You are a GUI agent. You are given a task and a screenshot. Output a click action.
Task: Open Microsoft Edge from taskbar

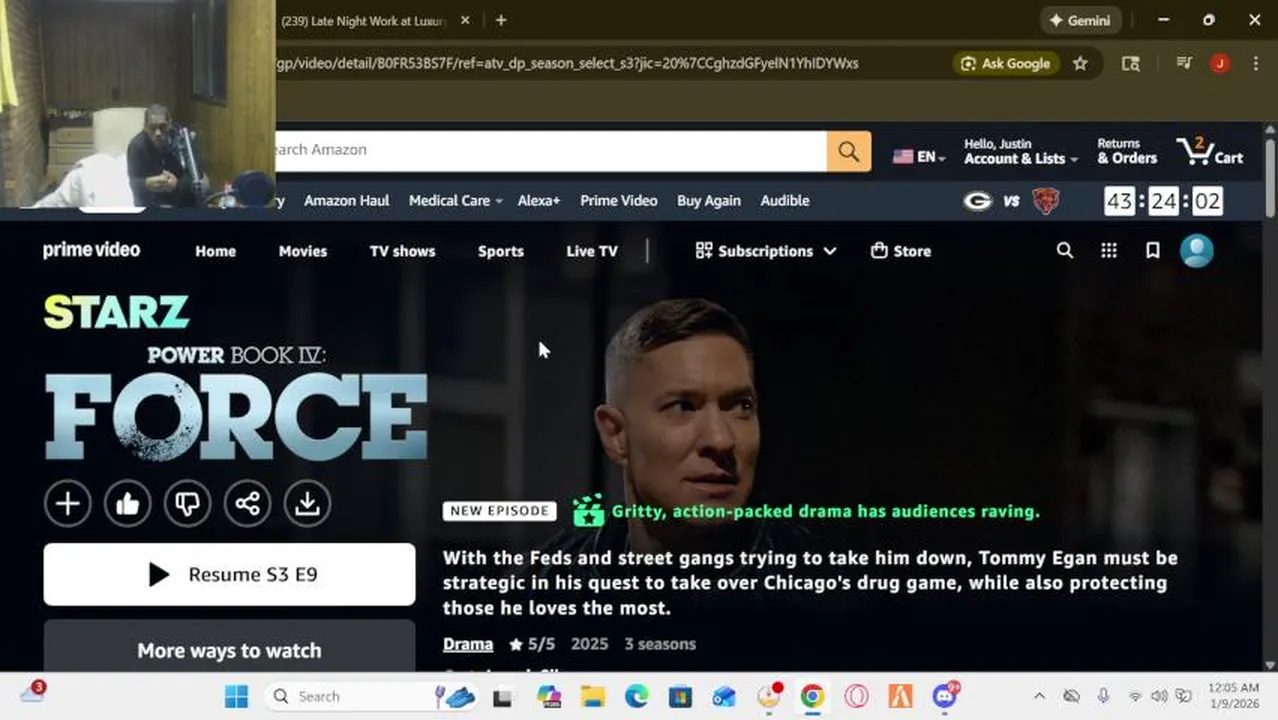[637, 697]
